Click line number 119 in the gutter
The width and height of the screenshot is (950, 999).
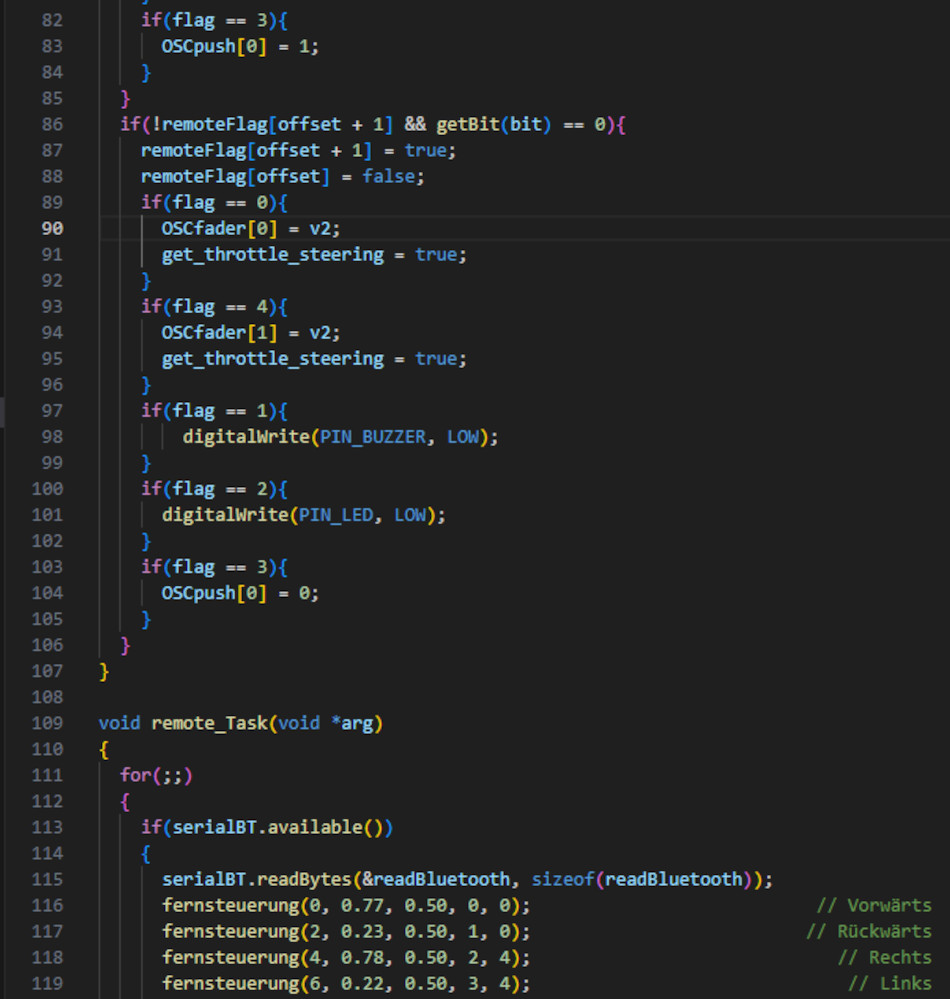(47, 983)
